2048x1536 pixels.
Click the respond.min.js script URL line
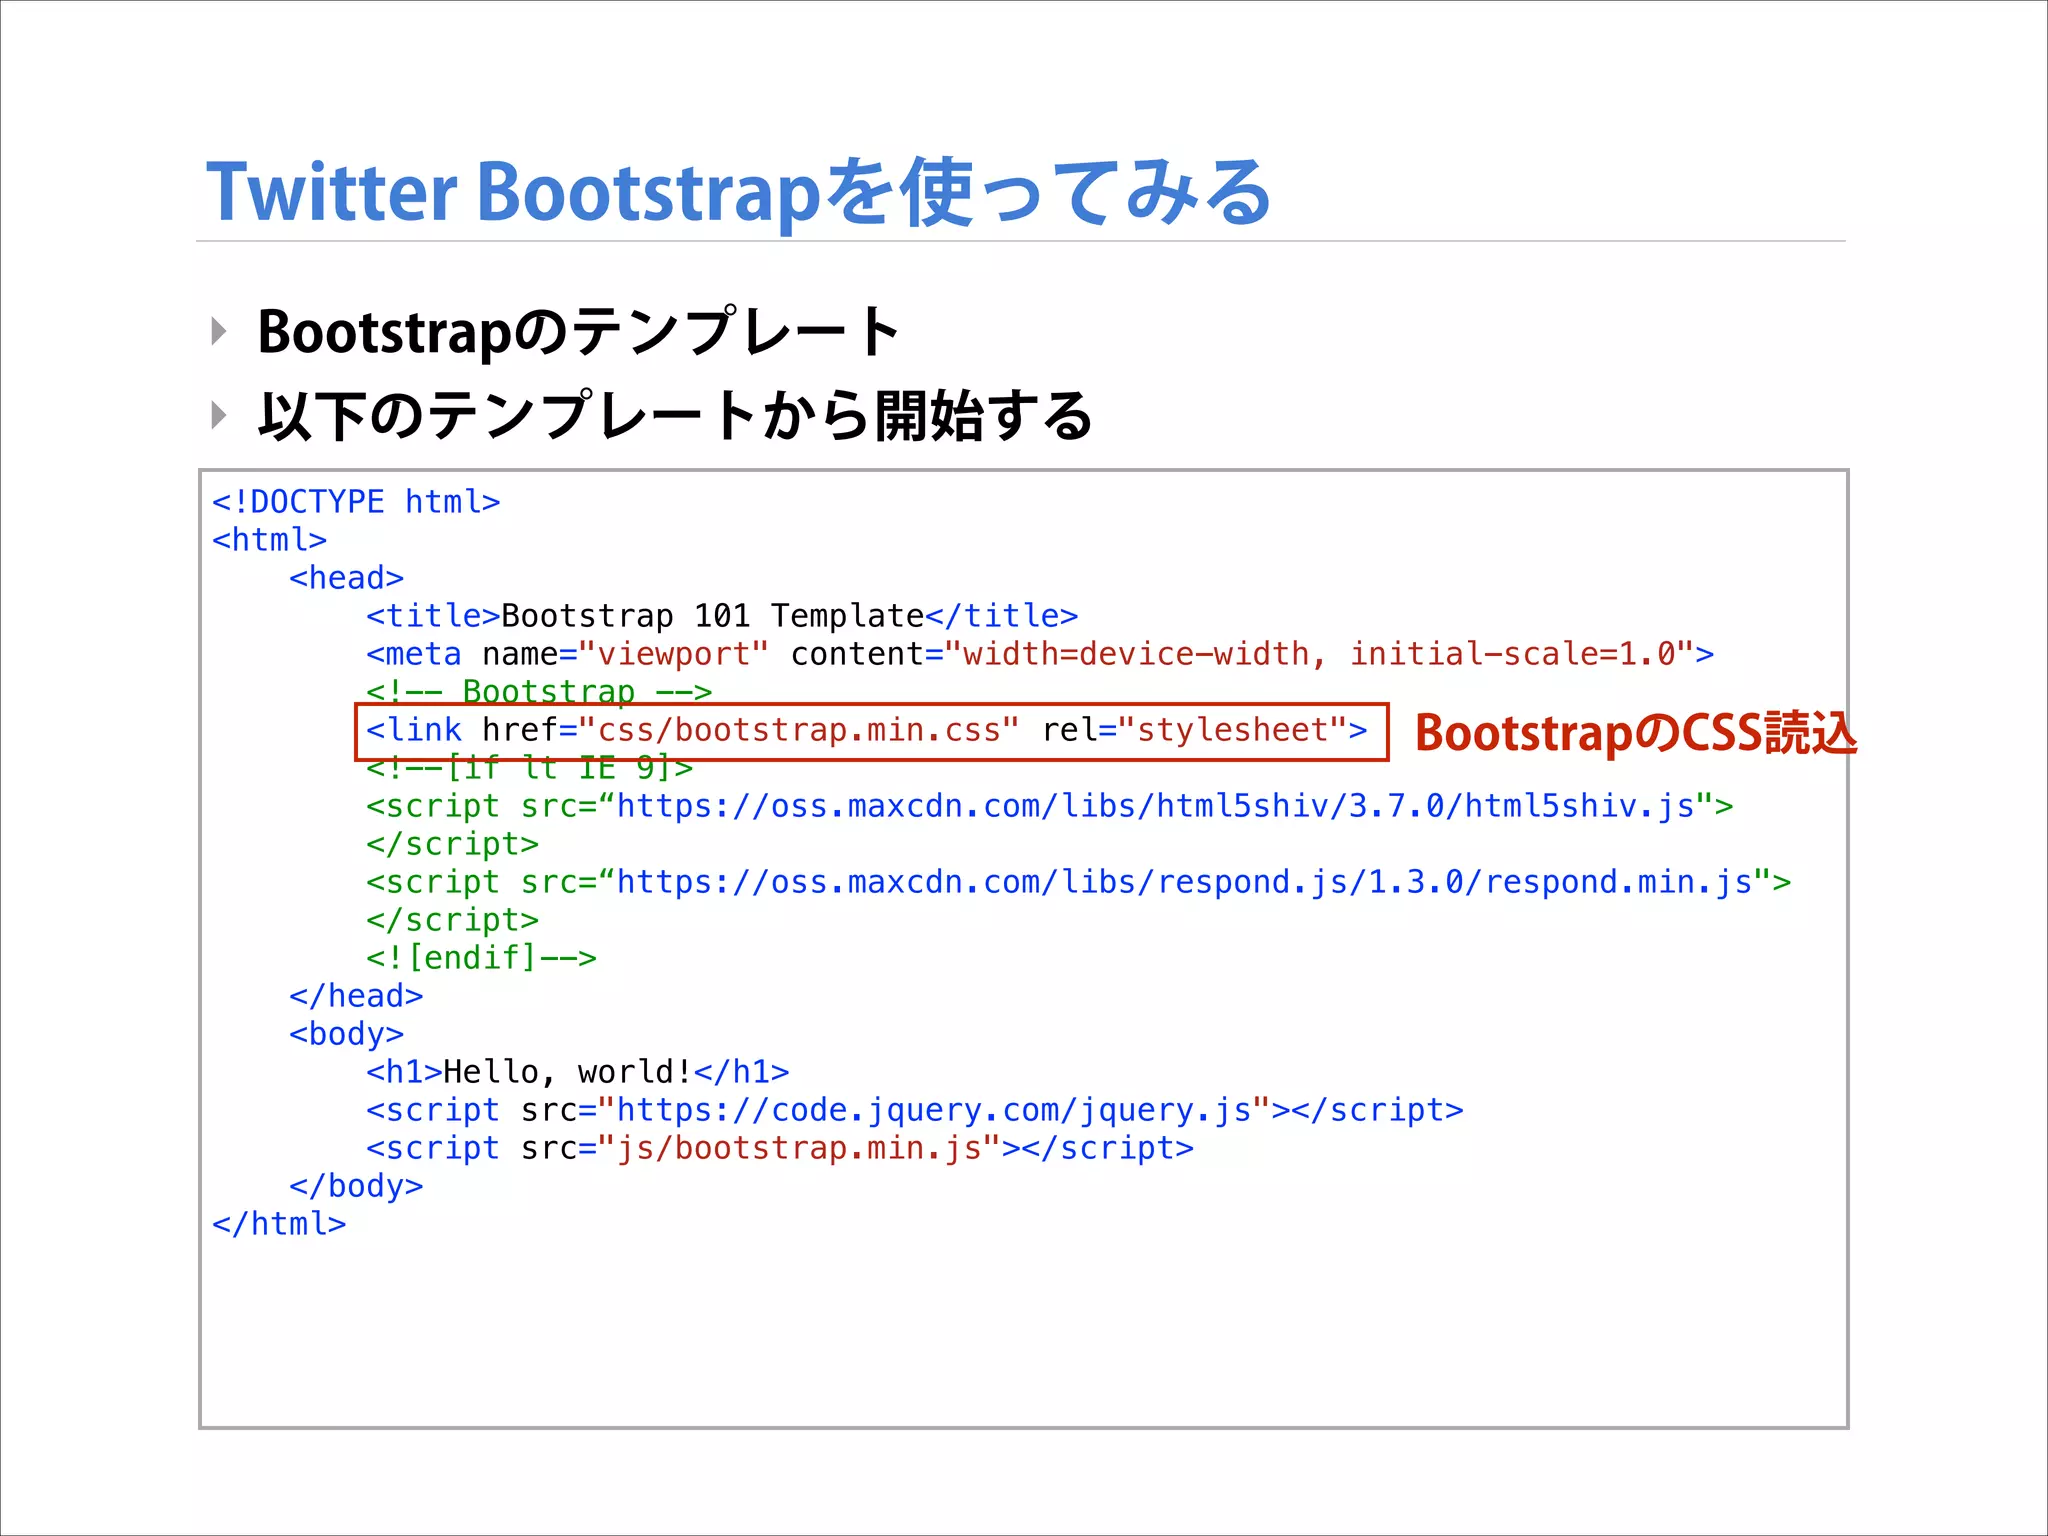[x=1078, y=882]
